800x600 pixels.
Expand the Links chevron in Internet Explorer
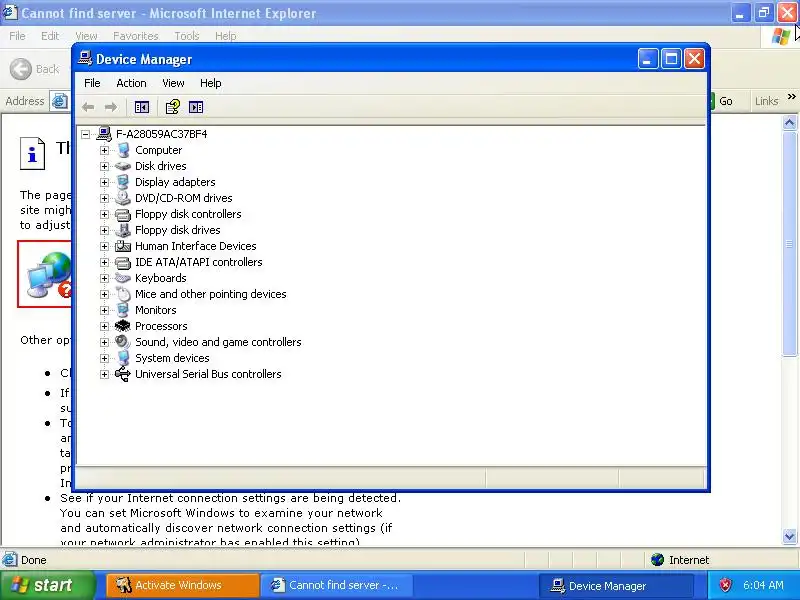point(791,96)
